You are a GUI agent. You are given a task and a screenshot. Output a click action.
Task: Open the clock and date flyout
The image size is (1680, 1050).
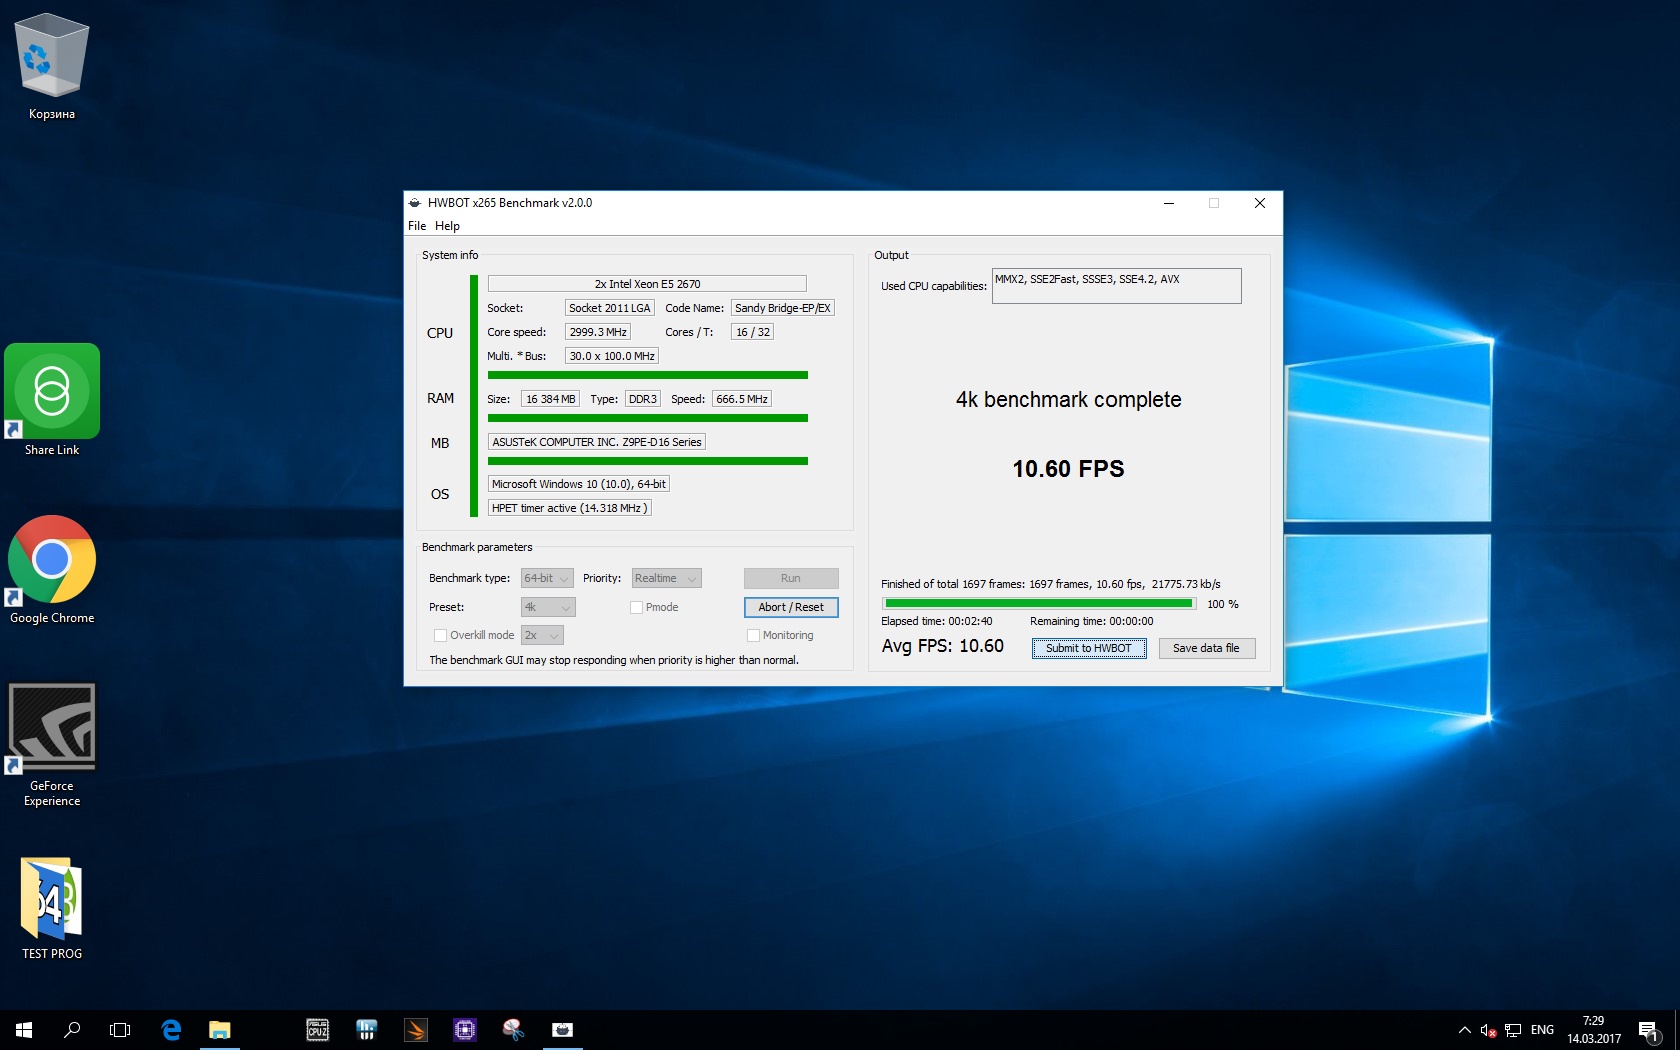click(x=1594, y=1030)
